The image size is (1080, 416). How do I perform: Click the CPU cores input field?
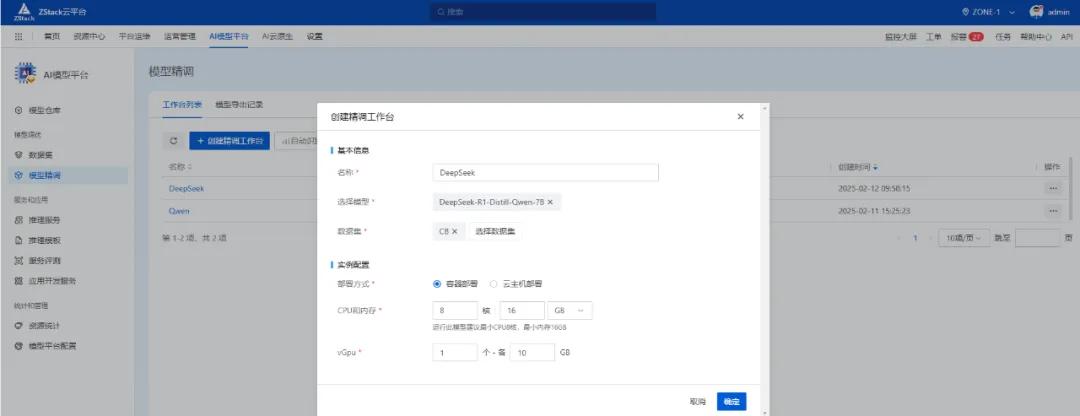(455, 311)
